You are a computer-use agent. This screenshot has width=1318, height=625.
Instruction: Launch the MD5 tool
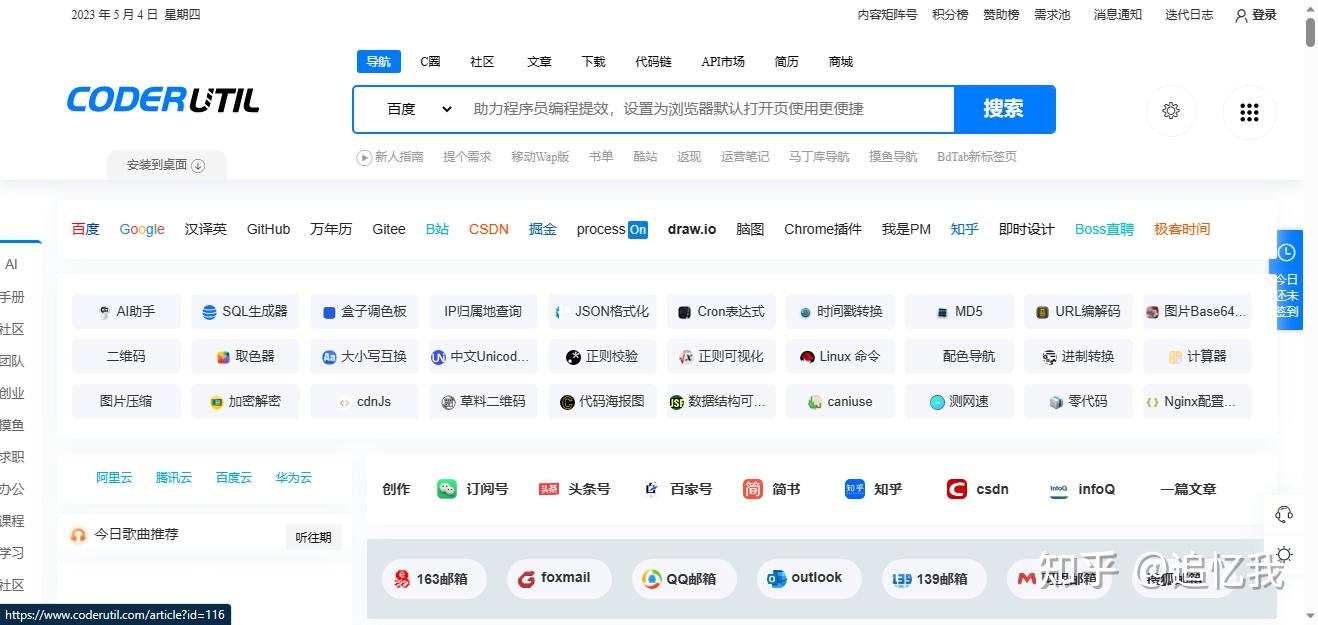tap(958, 311)
